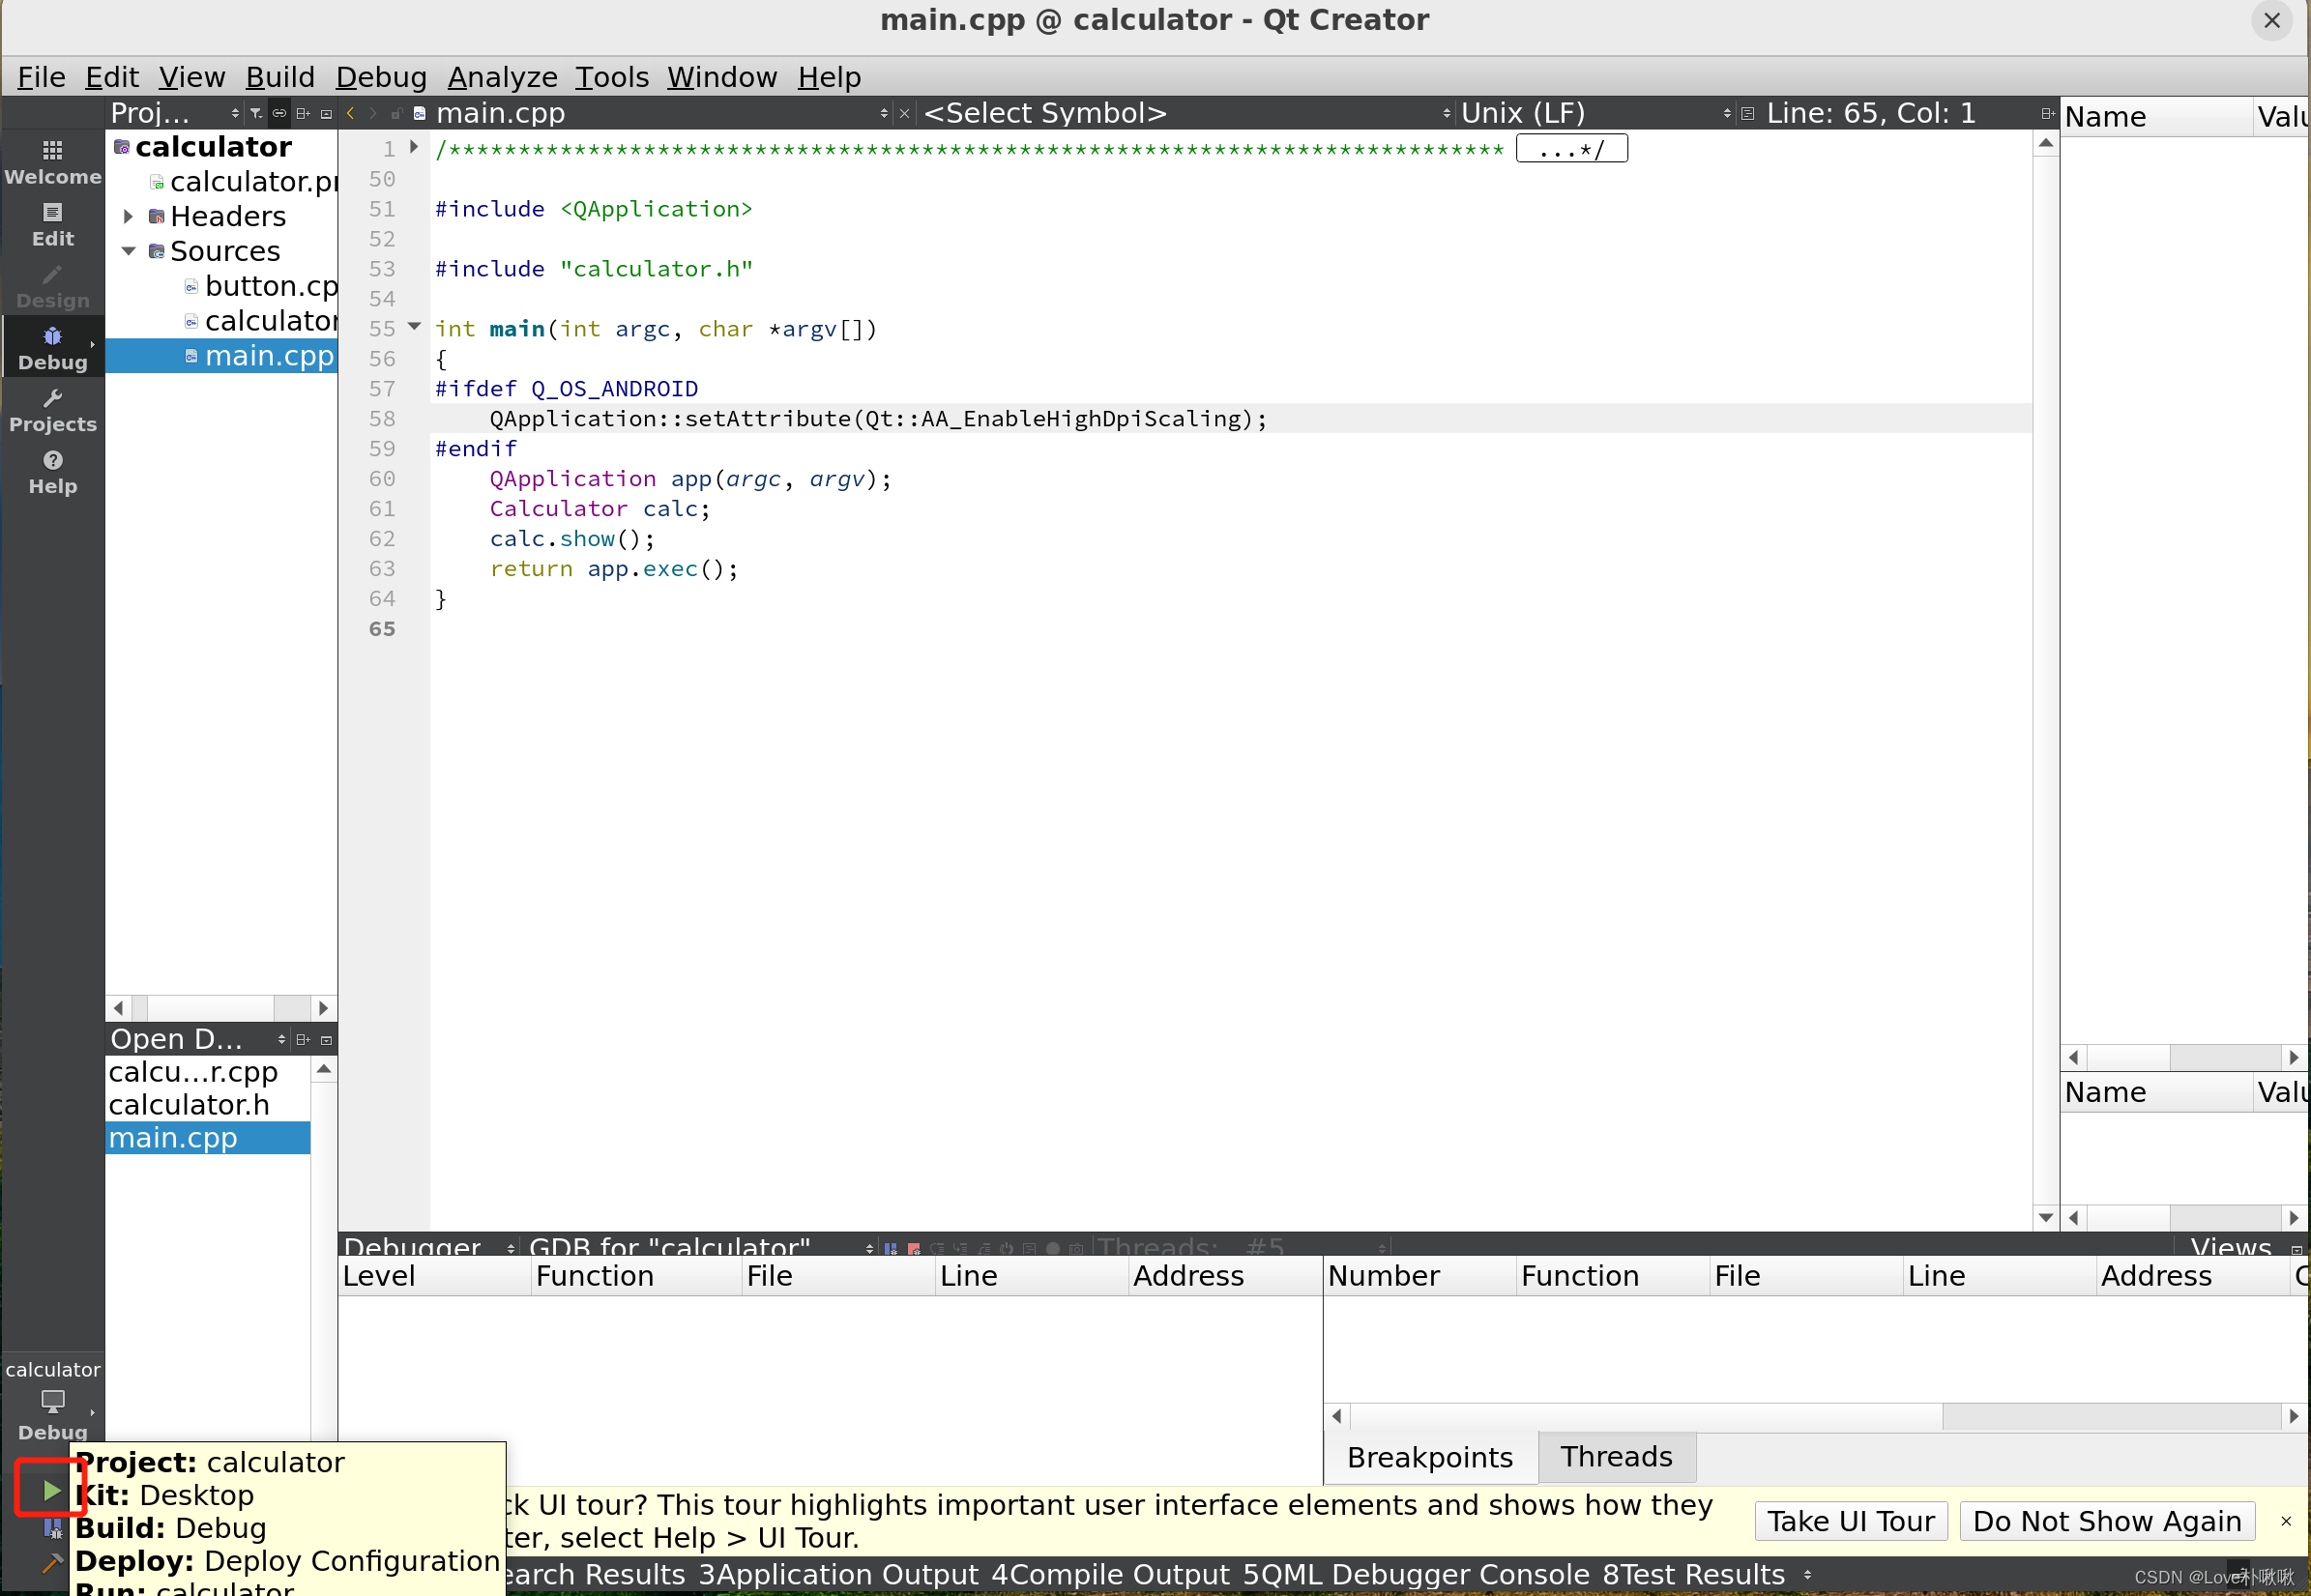
Task: Expand the Headers folder
Action: point(128,216)
